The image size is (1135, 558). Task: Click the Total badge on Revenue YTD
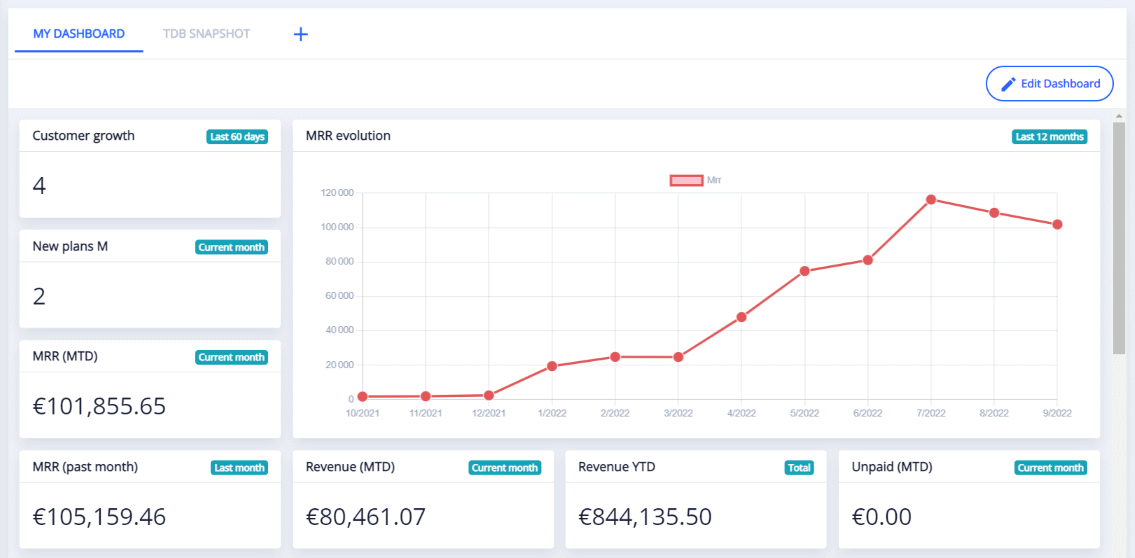click(x=799, y=468)
